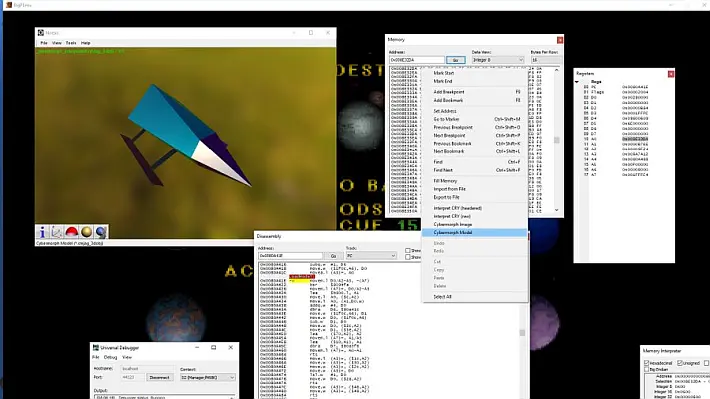This screenshot has height=399, width=710.
Task: Click the Memory window vertical scrollbar thumb
Action: click(x=556, y=140)
